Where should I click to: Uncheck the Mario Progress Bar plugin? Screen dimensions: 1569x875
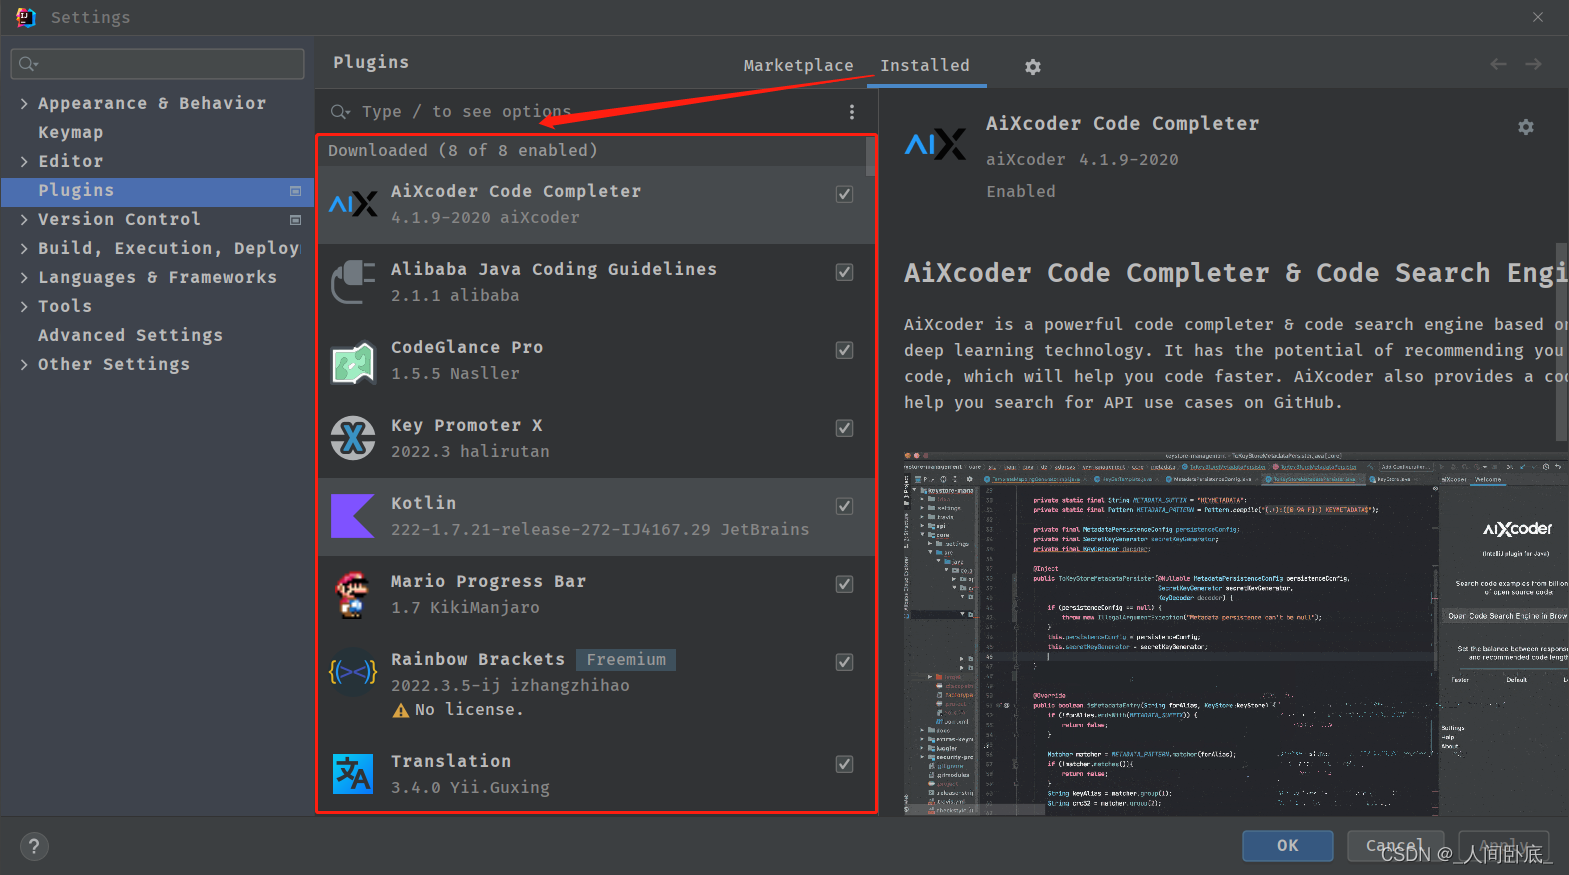pyautogui.click(x=844, y=584)
